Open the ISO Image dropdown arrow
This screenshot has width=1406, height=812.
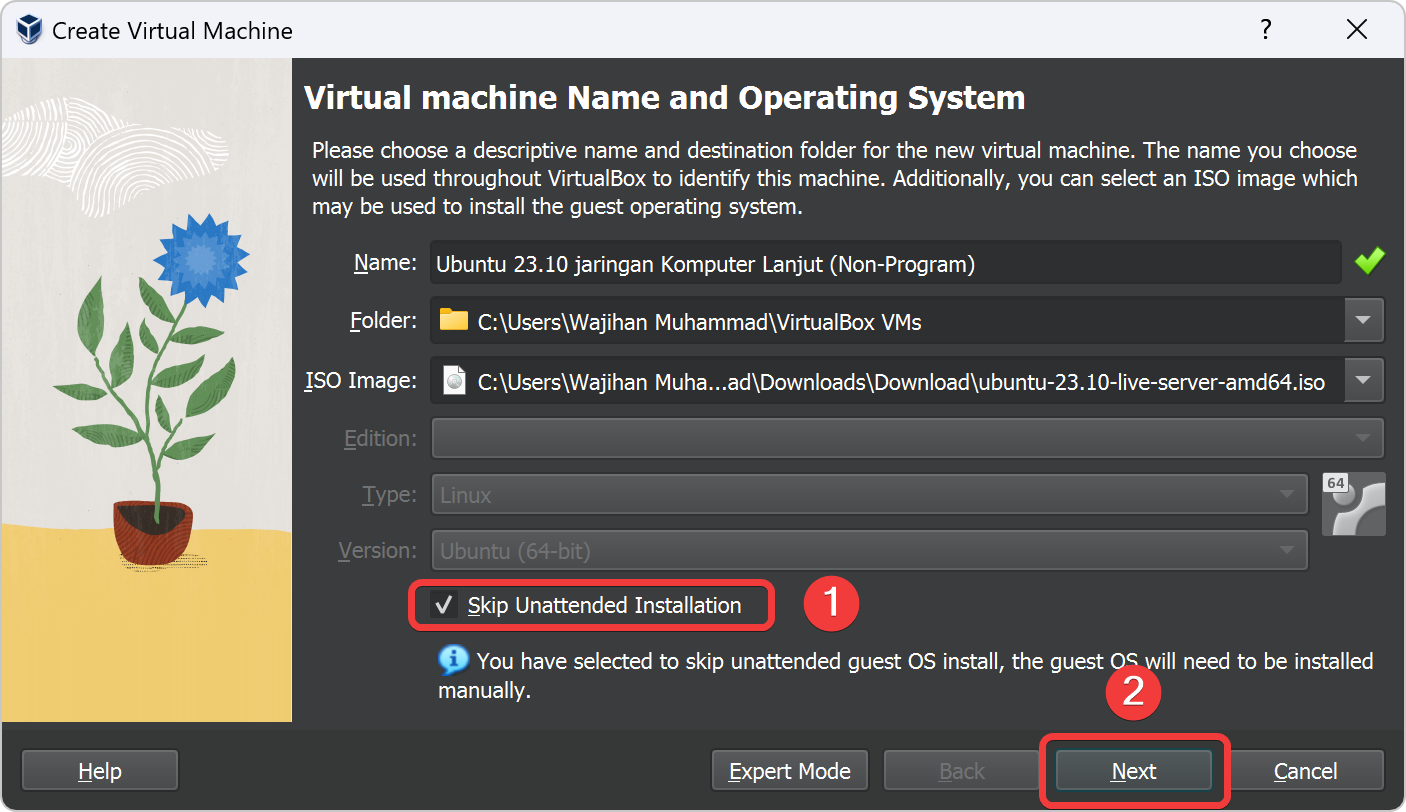[1362, 380]
